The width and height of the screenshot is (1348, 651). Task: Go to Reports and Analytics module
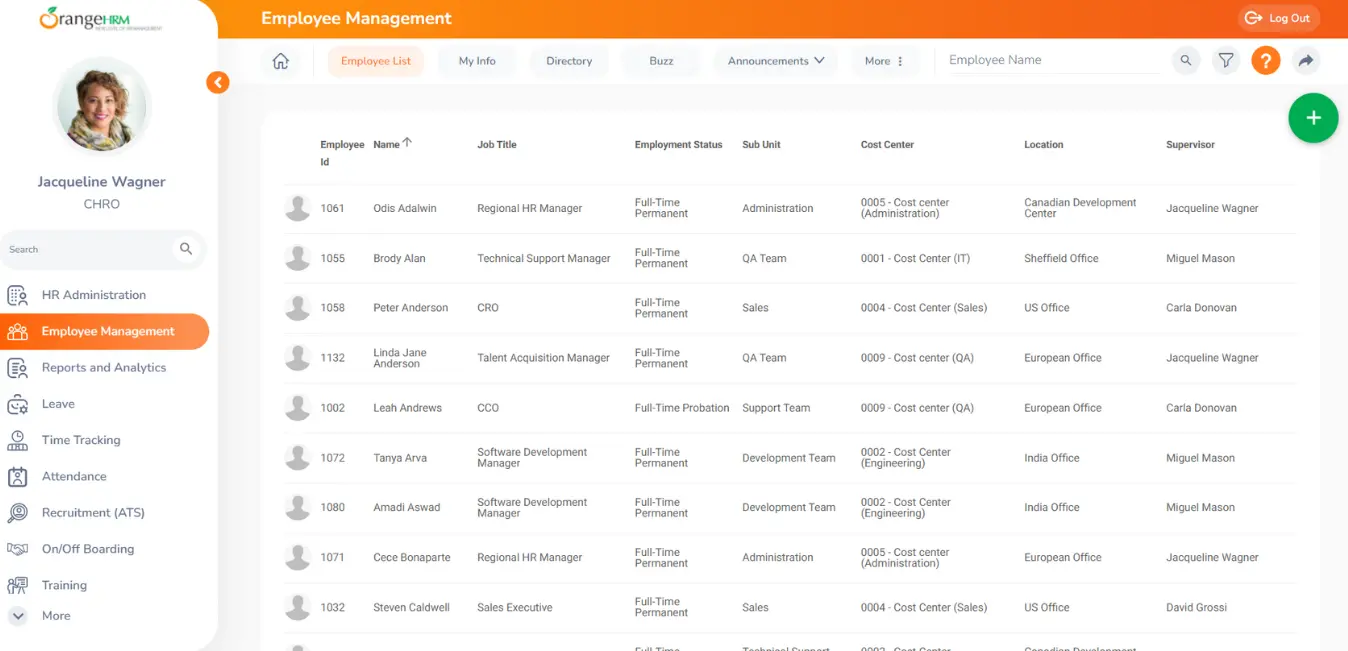pyautogui.click(x=103, y=368)
